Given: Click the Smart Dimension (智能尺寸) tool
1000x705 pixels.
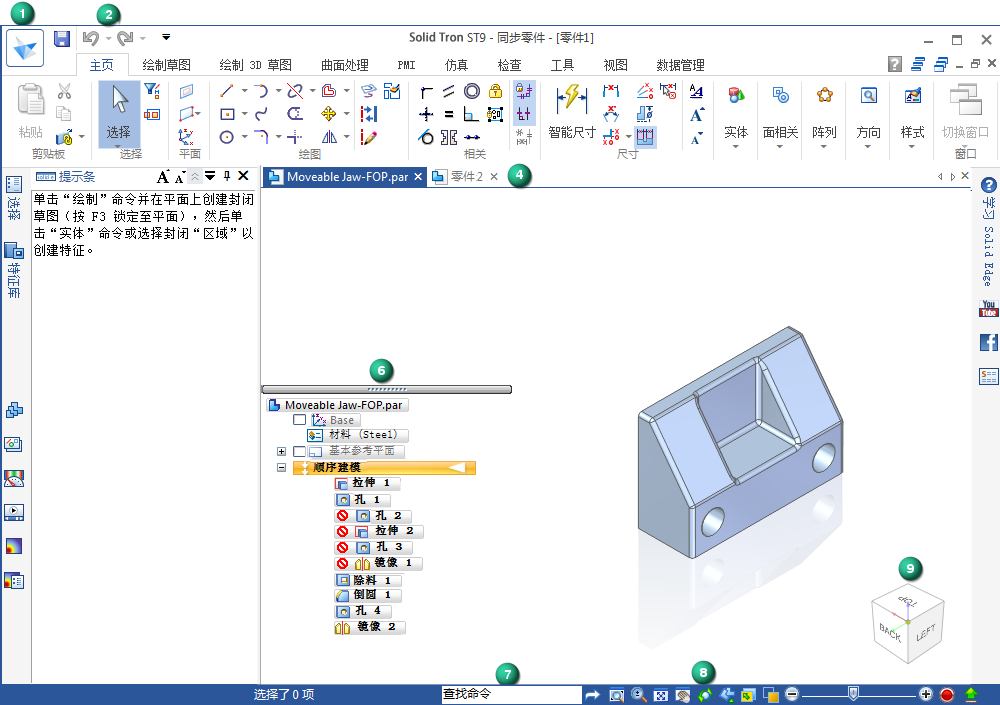Looking at the screenshot, I should coord(571,110).
